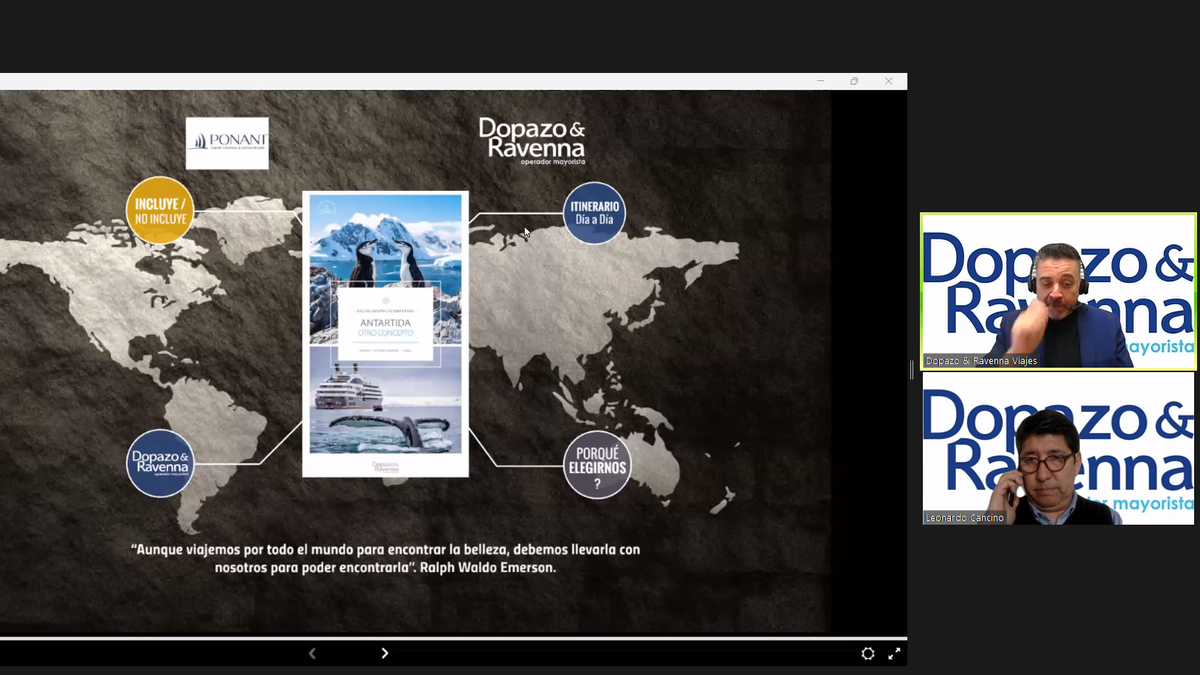Restore the presentation window size

coord(854,81)
